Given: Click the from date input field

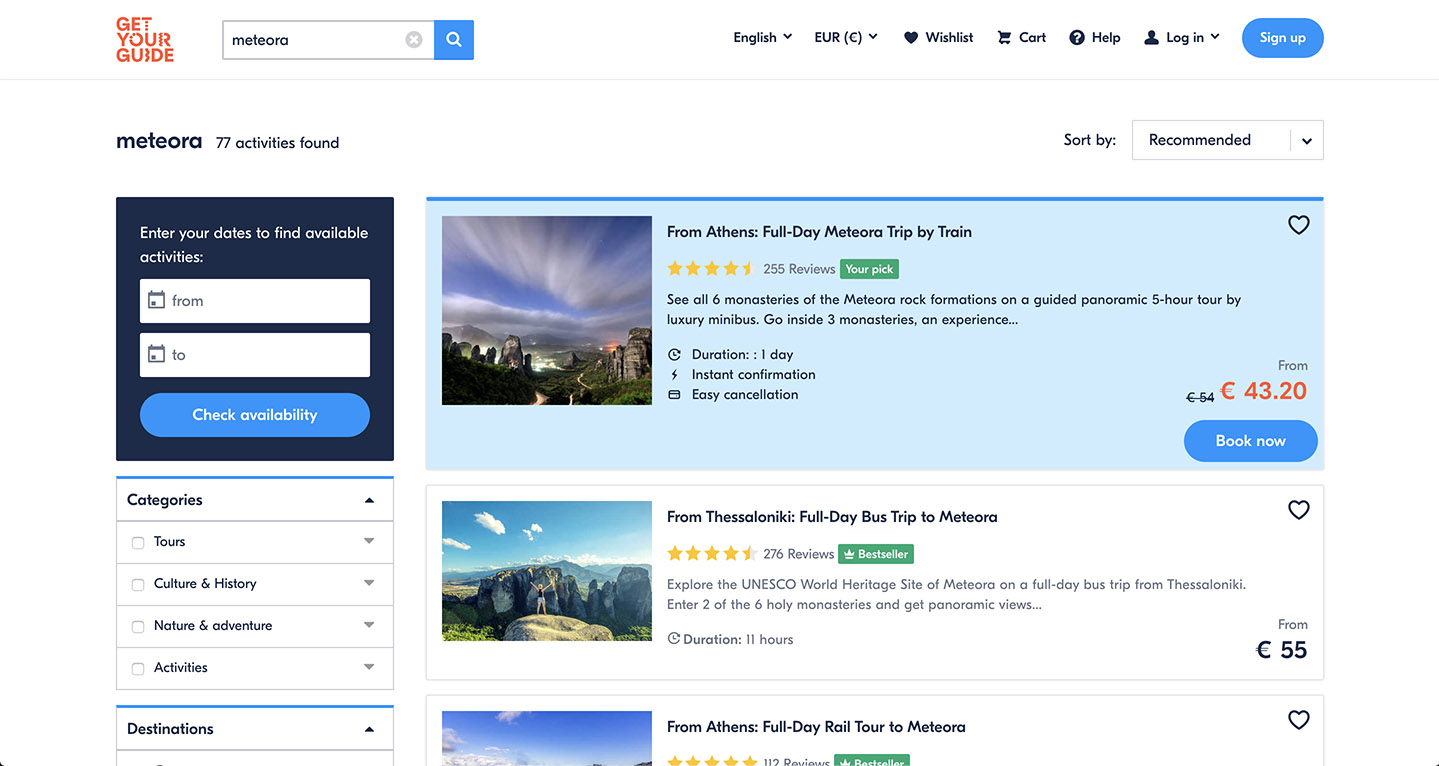Looking at the screenshot, I should 255,301.
